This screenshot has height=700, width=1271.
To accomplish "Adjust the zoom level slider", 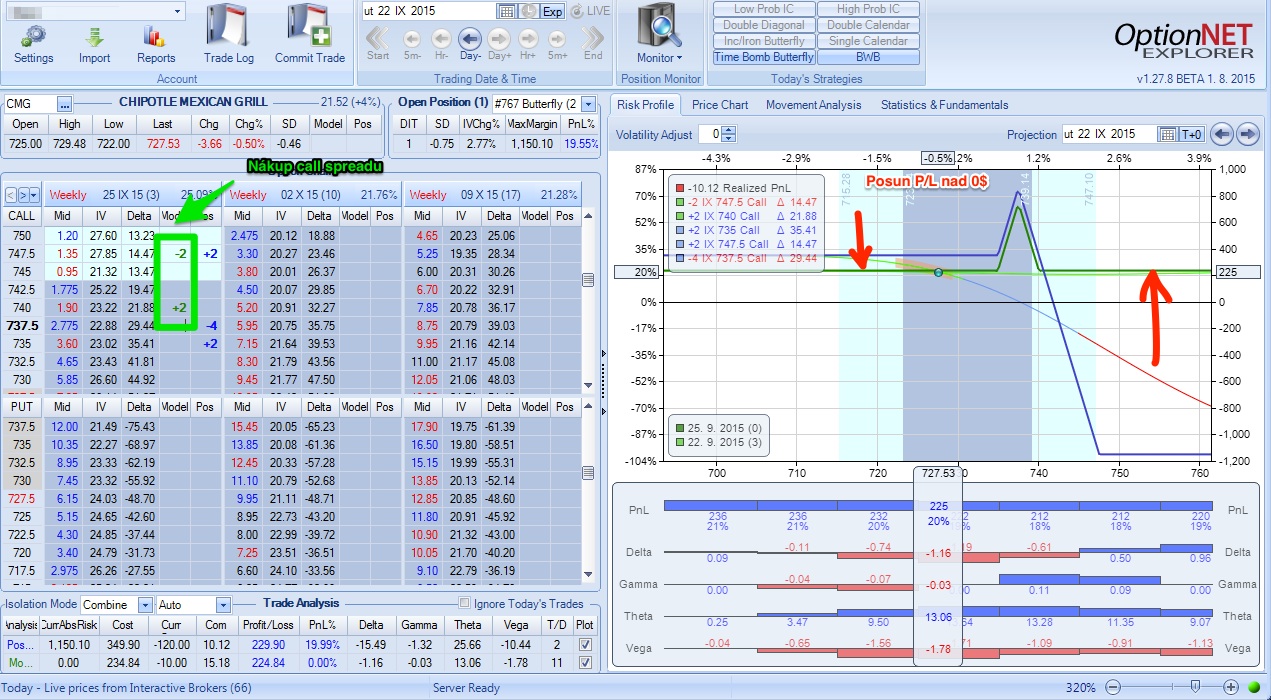I will [1193, 688].
